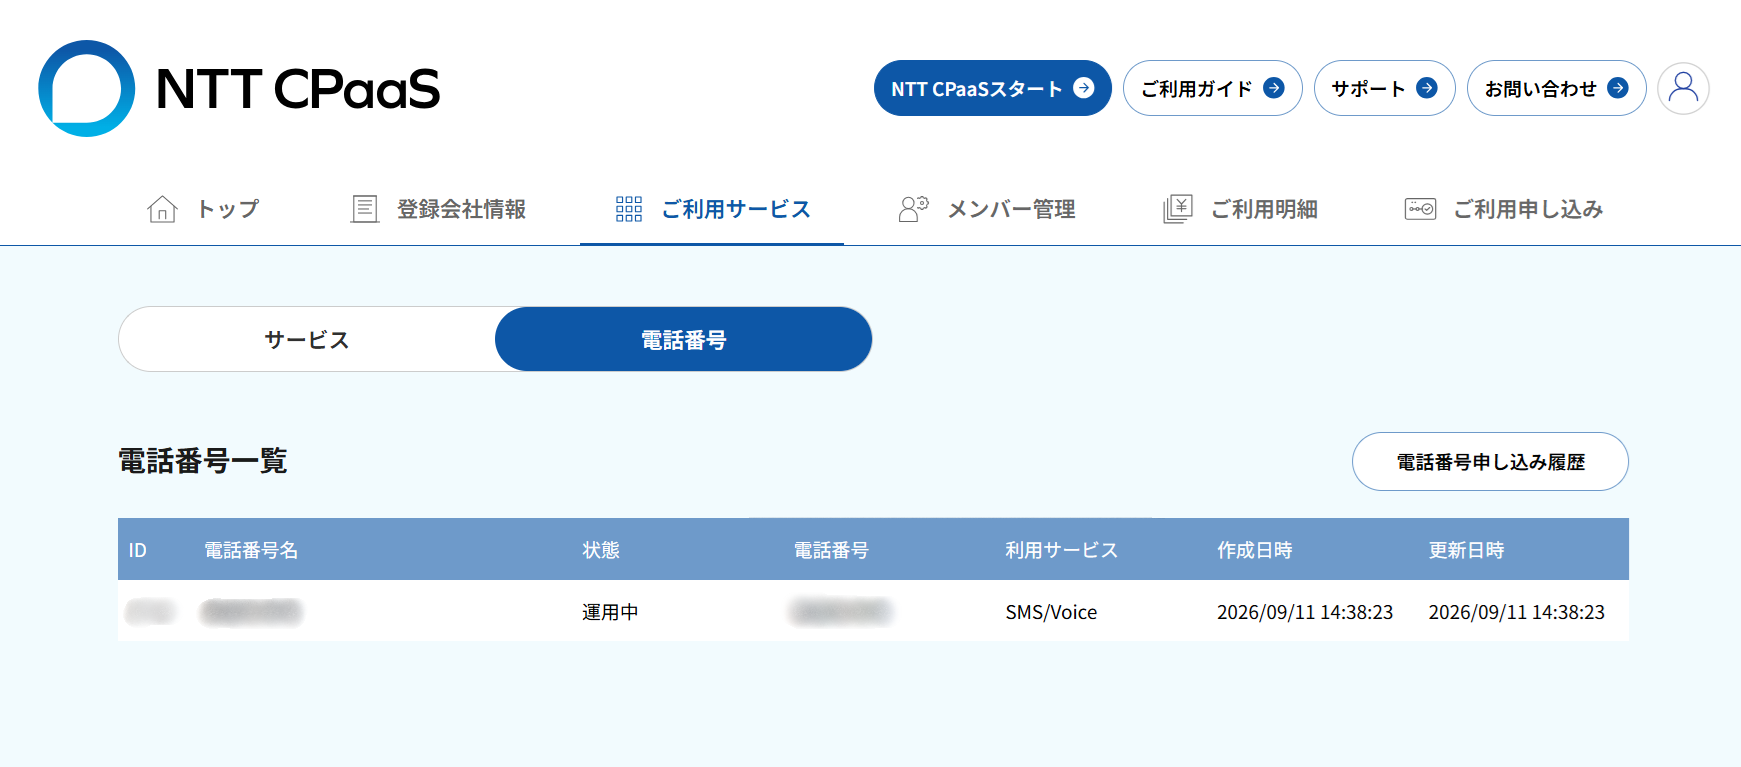The image size is (1741, 767).
Task: Click the 状態 column header
Action: [601, 550]
